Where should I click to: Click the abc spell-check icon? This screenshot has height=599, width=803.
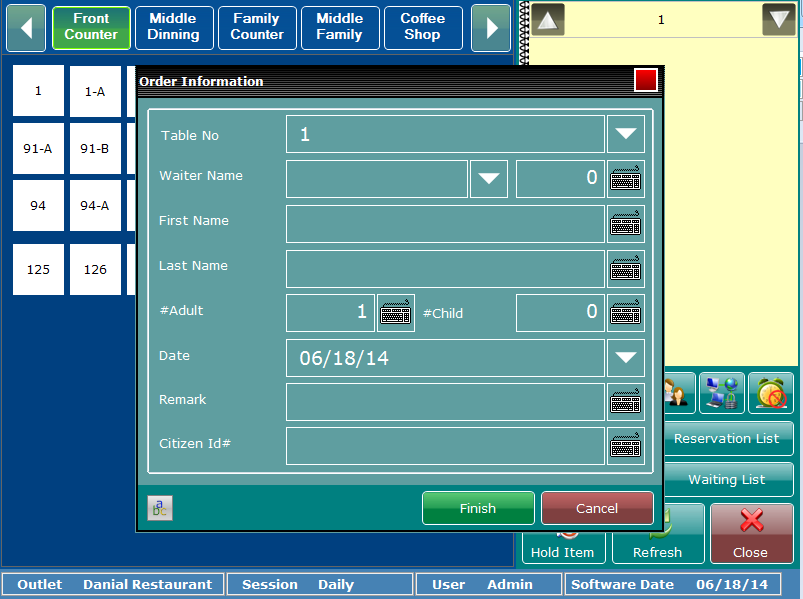tap(160, 508)
